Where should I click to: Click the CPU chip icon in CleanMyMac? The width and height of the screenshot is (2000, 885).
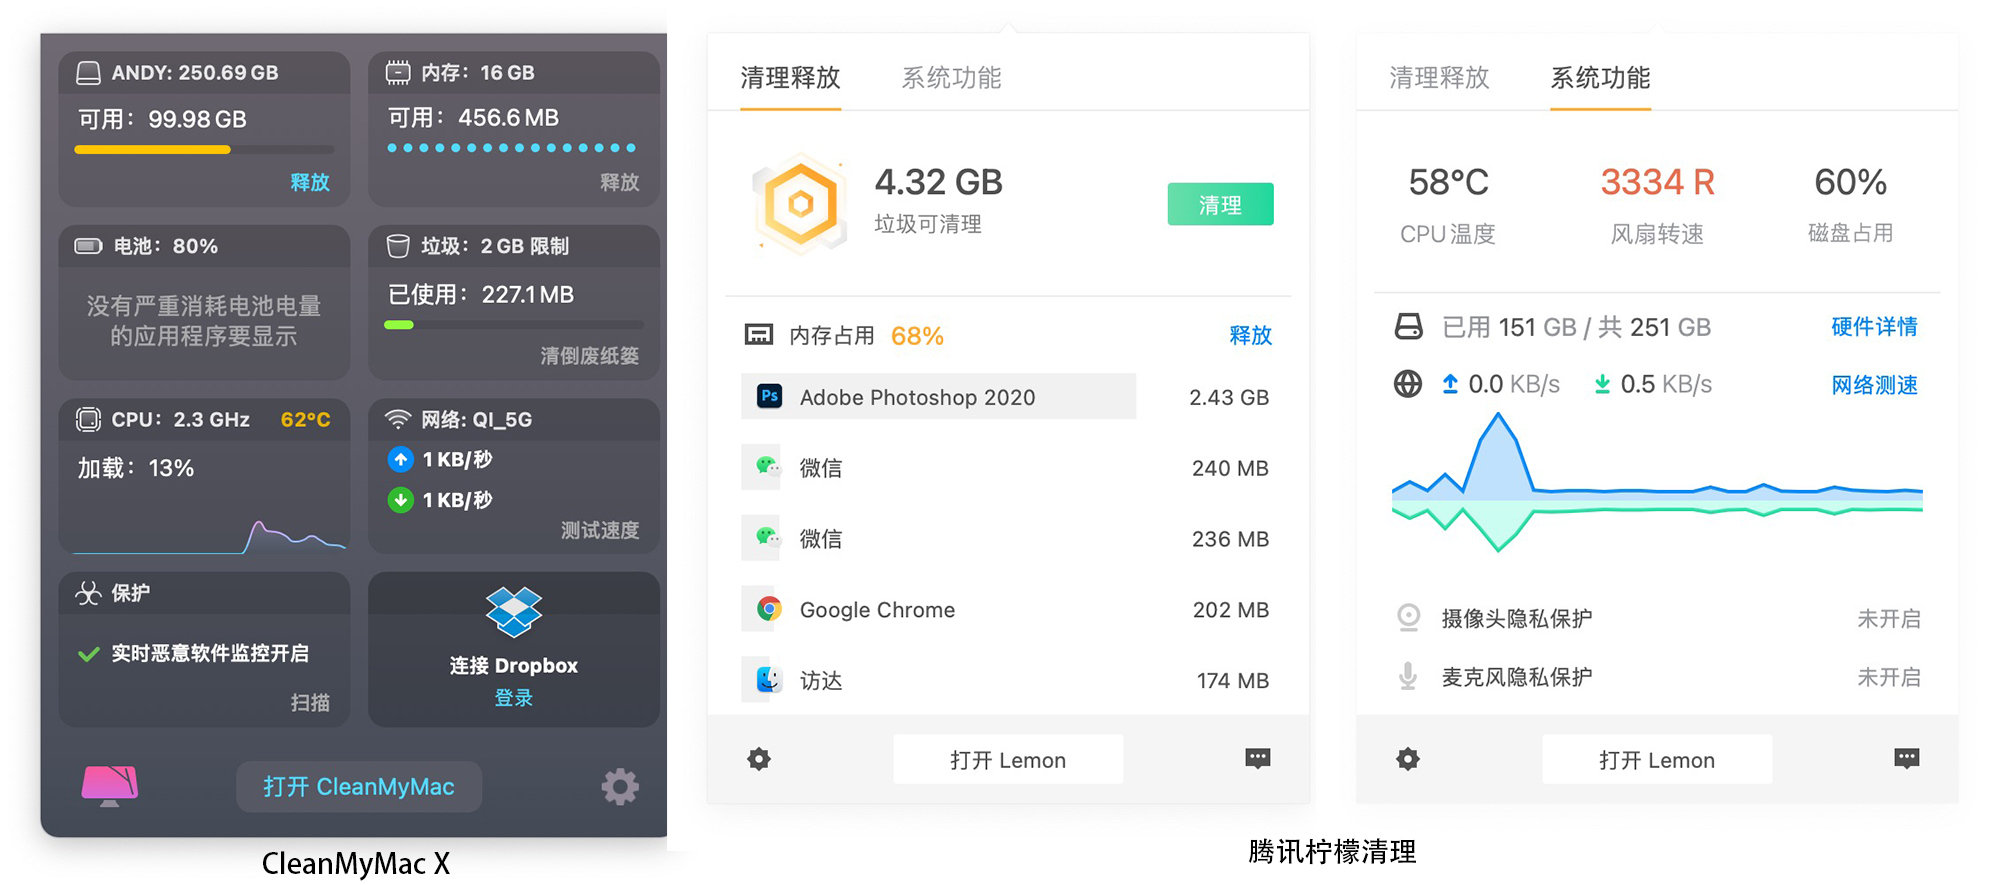[x=88, y=420]
